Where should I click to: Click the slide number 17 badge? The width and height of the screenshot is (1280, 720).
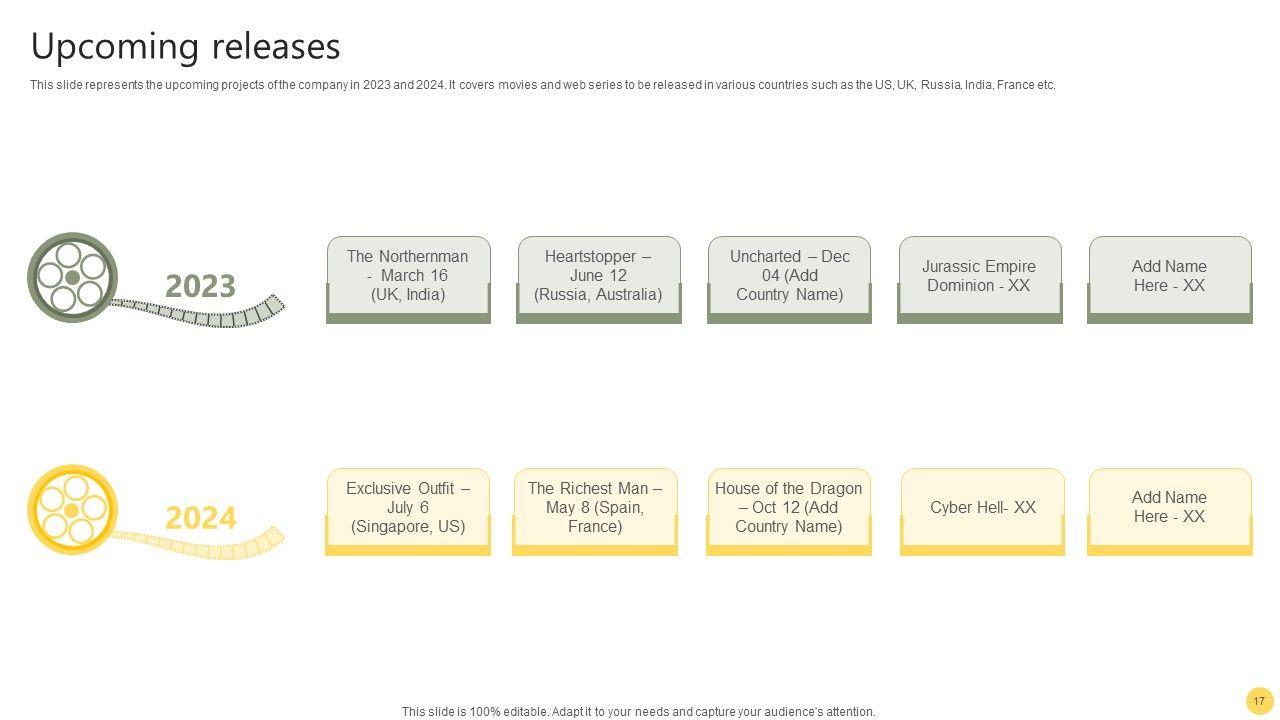(x=1258, y=701)
